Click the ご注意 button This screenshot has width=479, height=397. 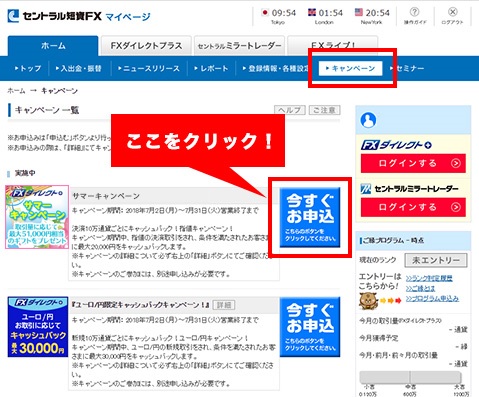(325, 110)
